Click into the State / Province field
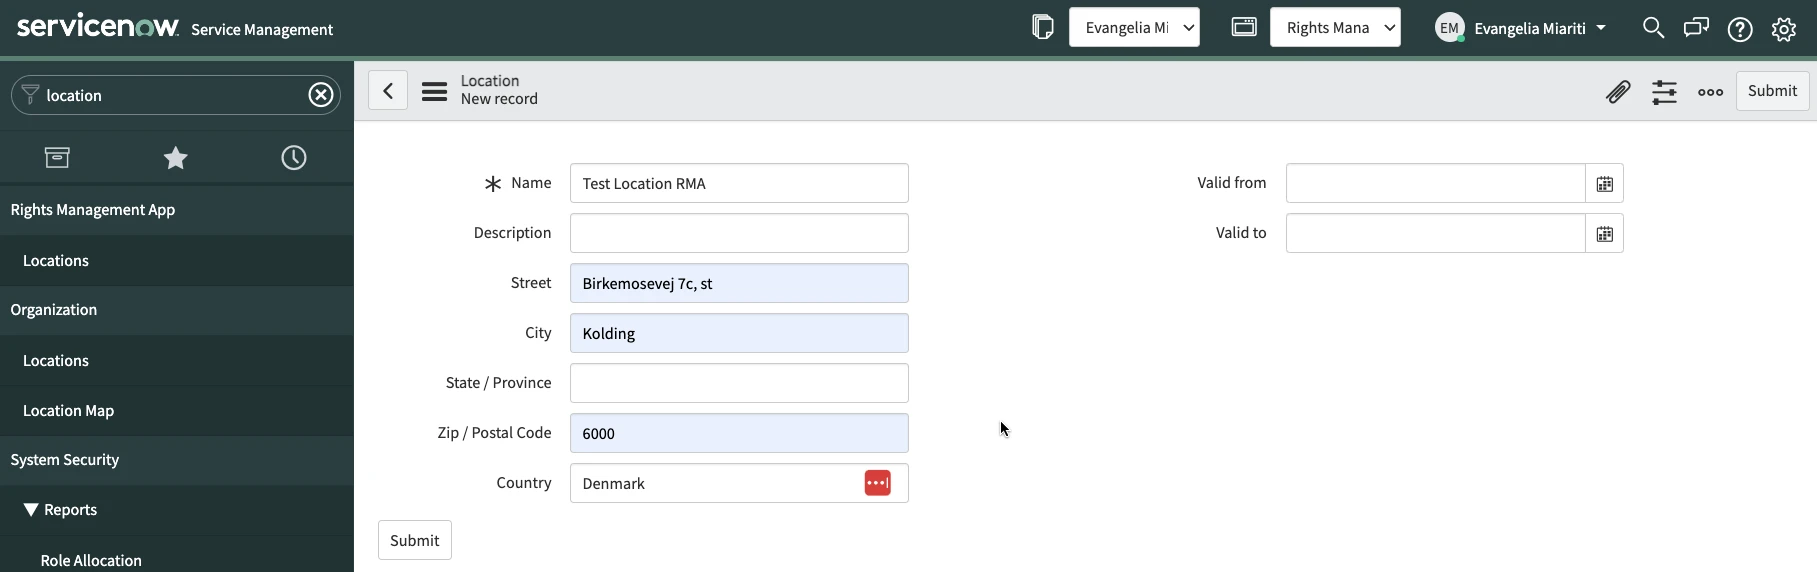The height and width of the screenshot is (572, 1817). point(739,383)
